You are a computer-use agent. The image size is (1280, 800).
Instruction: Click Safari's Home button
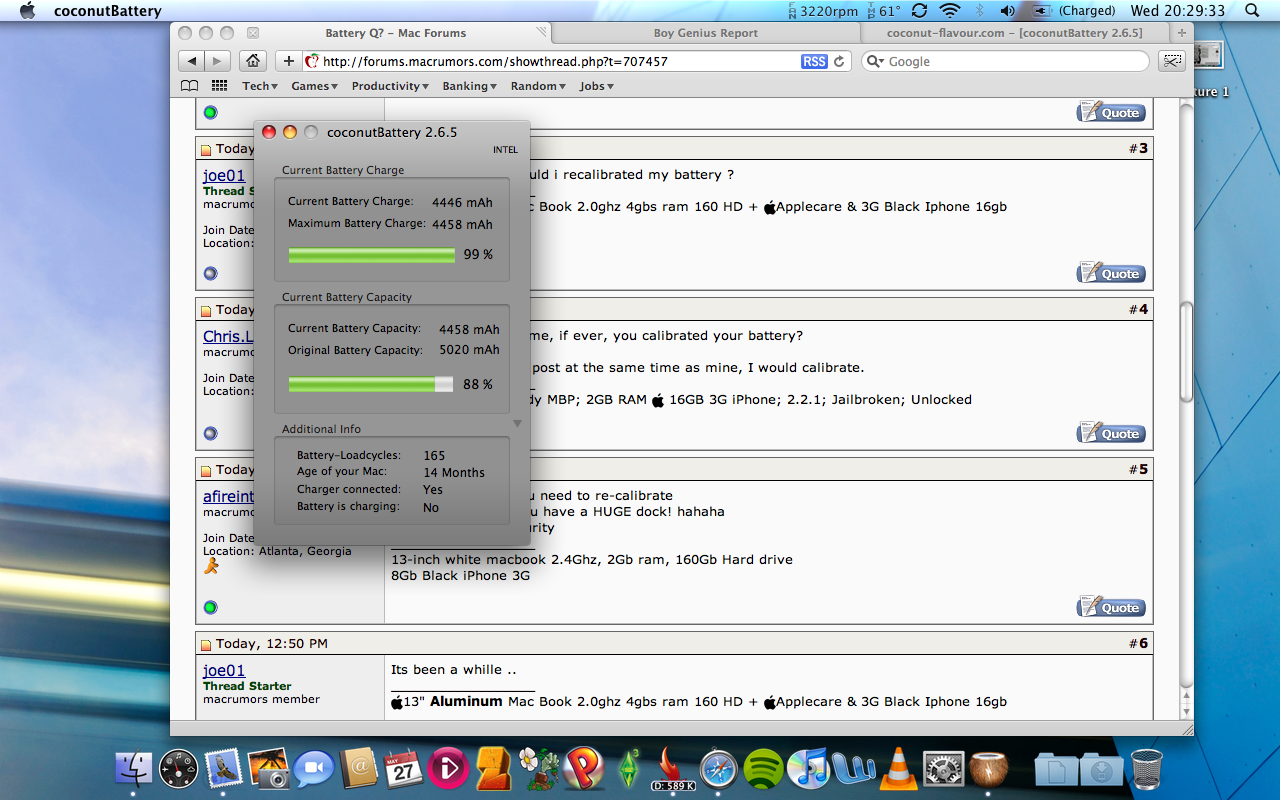[254, 61]
